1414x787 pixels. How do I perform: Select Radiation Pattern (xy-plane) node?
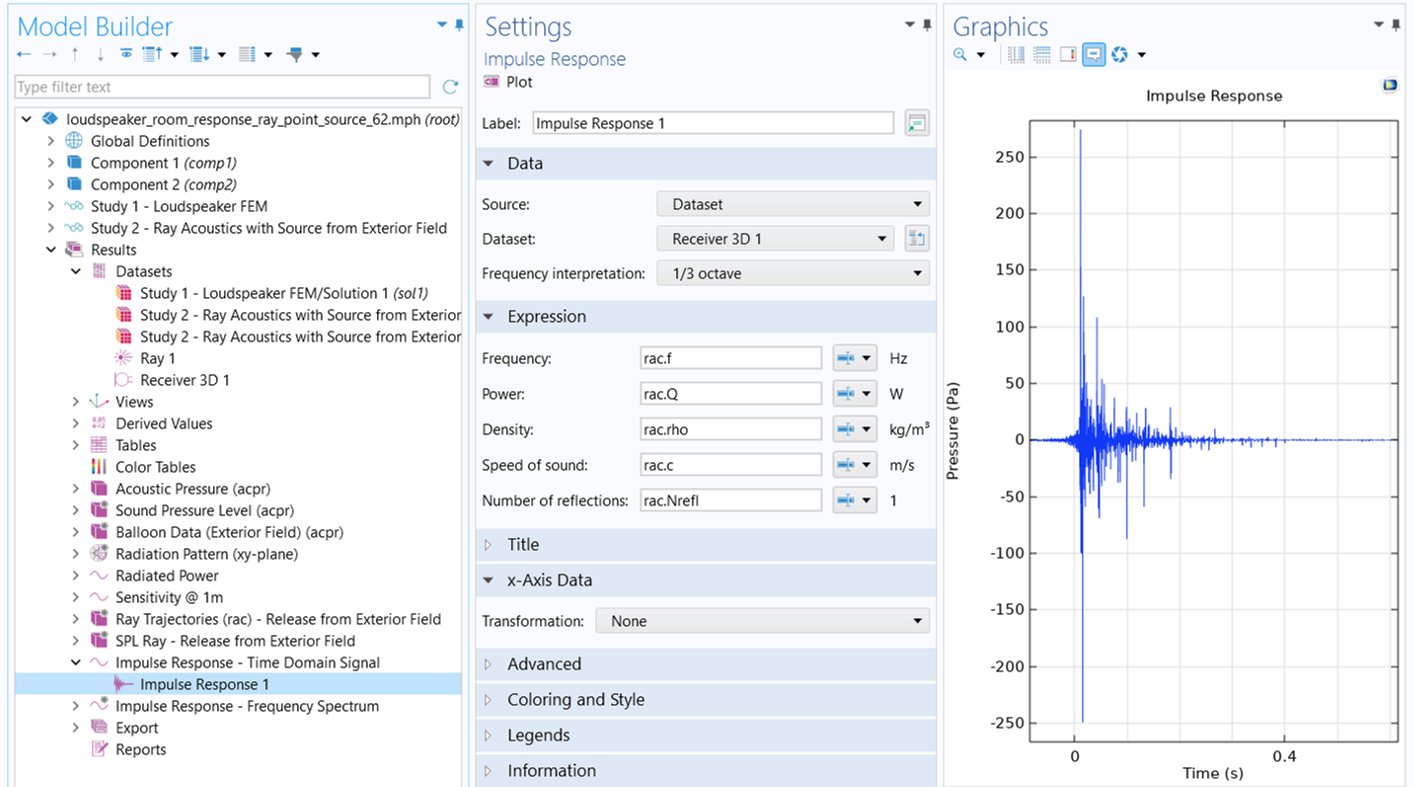(206, 554)
